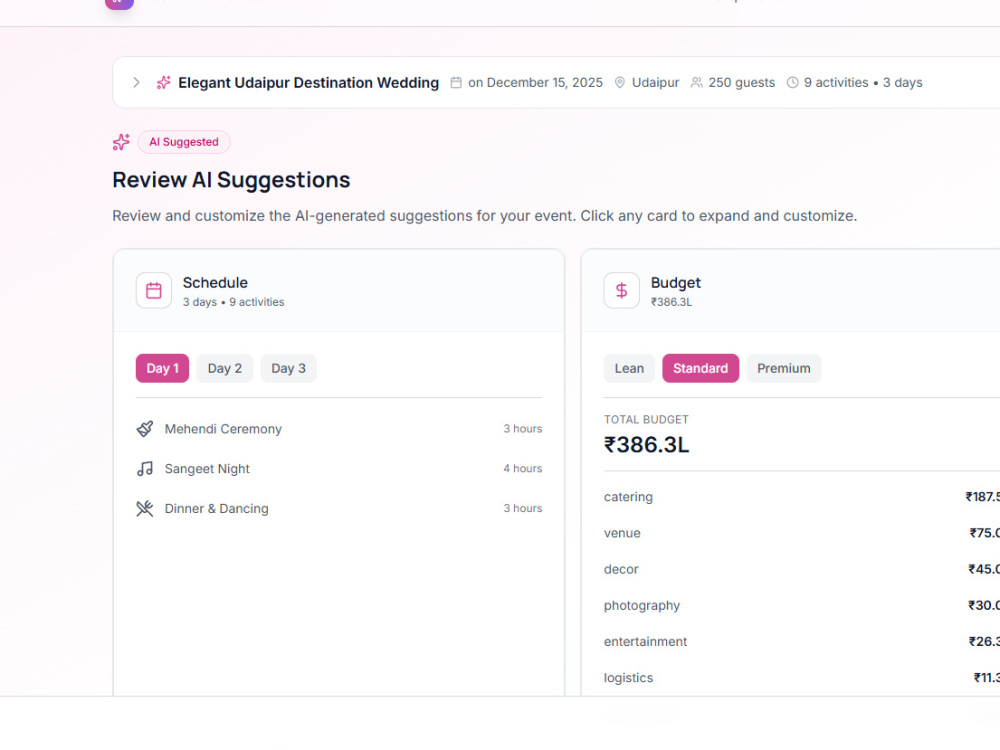The height and width of the screenshot is (750, 1000).
Task: Click the Sangeet Night music note icon
Action: (x=145, y=469)
